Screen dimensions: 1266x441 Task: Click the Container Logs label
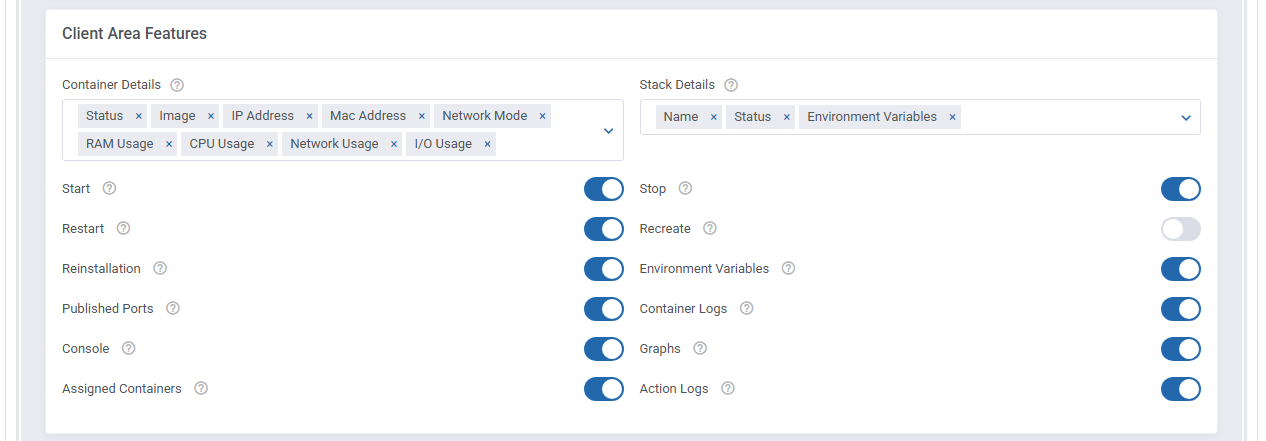(x=683, y=308)
